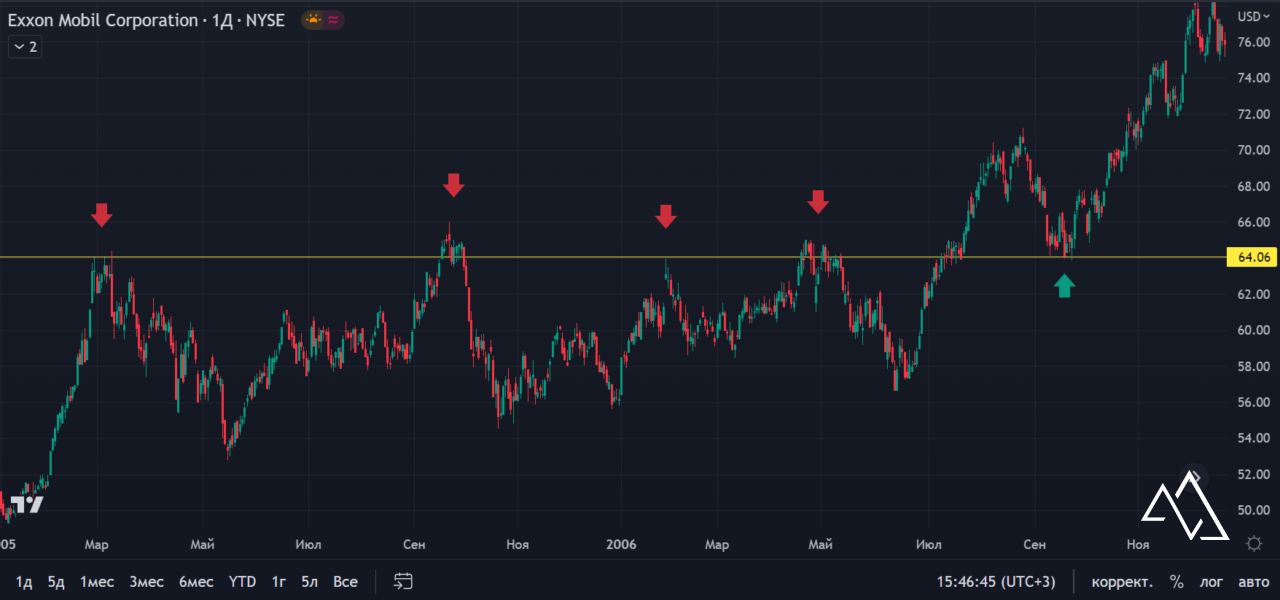Image resolution: width=1280 pixels, height=600 pixels.
Task: Click the 58.00 price scale label
Action: point(1254,366)
